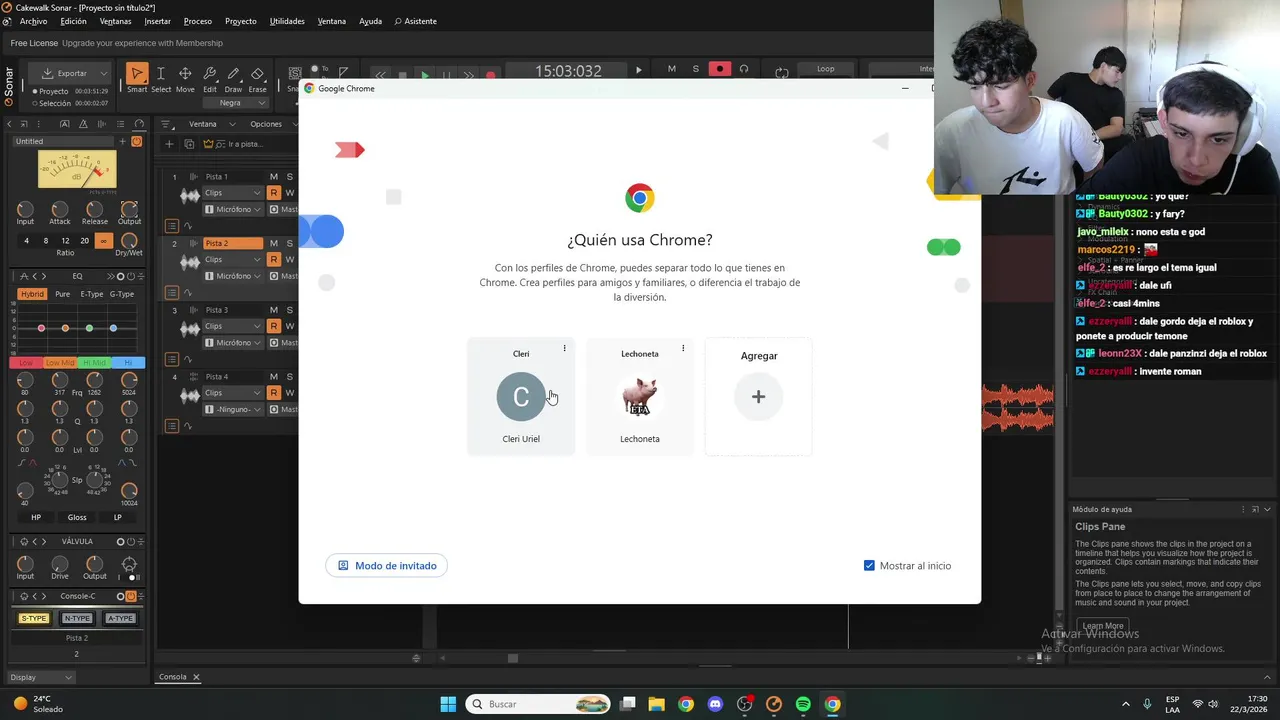This screenshot has height=720, width=1280.
Task: Uncheck Mostrar al inicio checkbox
Action: pos(869,566)
